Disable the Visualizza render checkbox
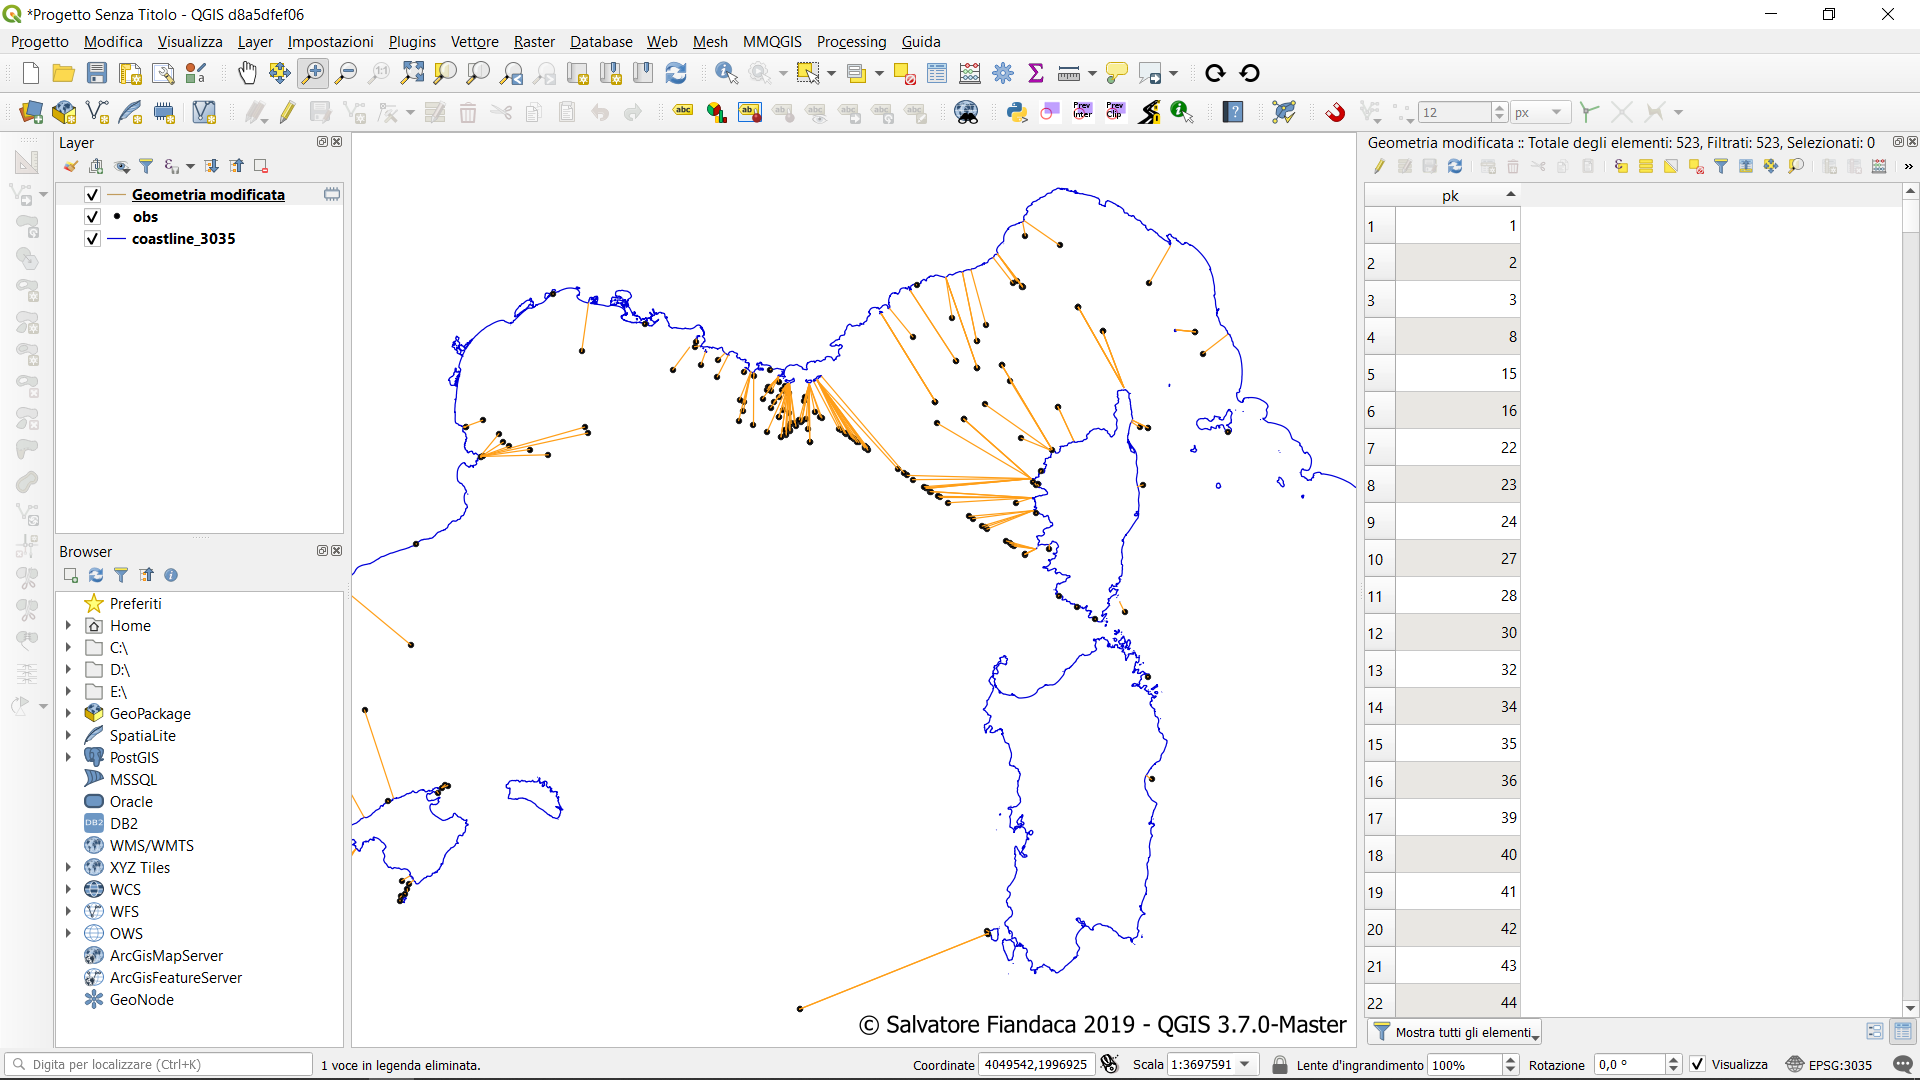The width and height of the screenshot is (1920, 1080). coord(1697,1064)
